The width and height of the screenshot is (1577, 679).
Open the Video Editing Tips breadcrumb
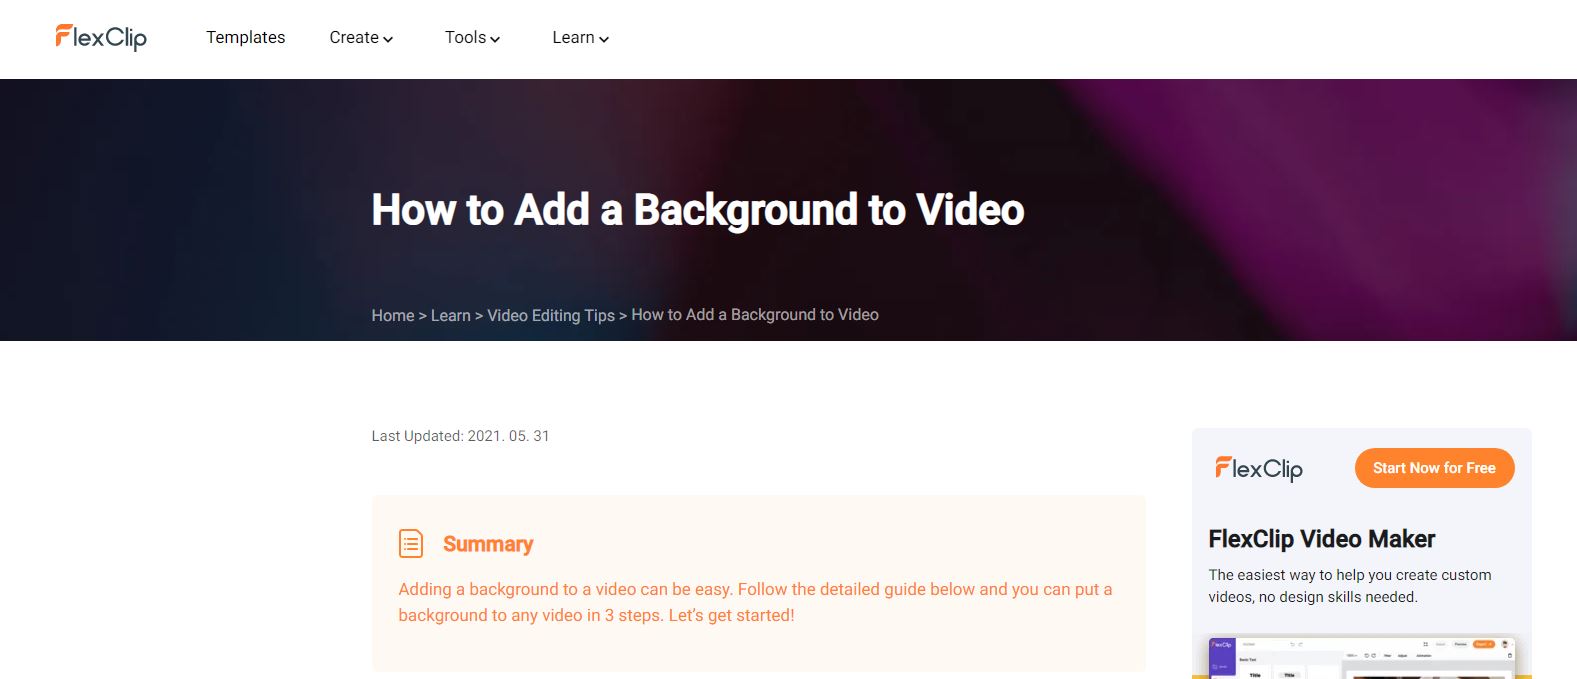point(551,315)
